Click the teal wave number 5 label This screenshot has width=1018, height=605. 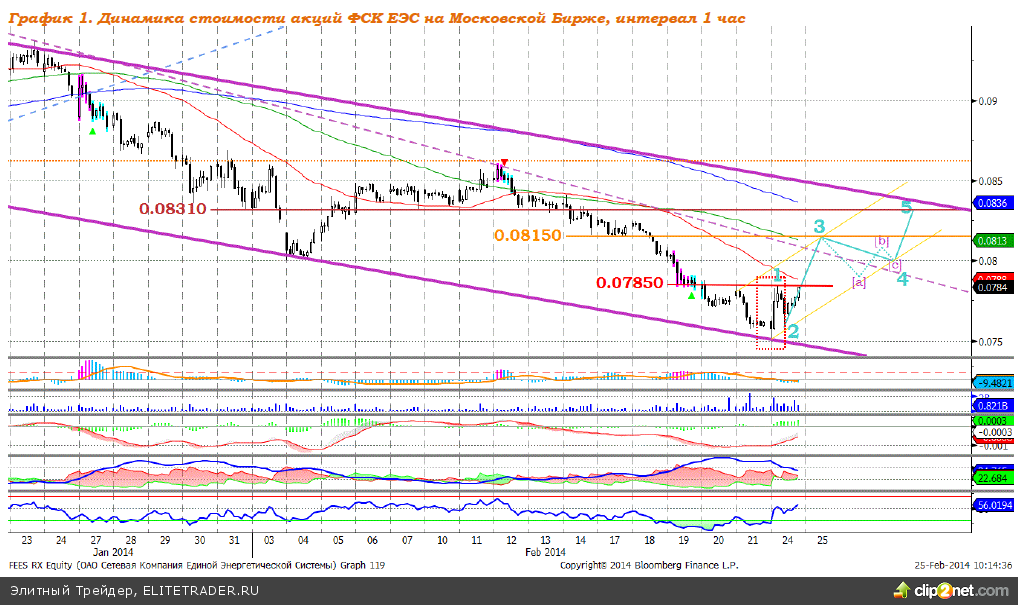pos(906,208)
